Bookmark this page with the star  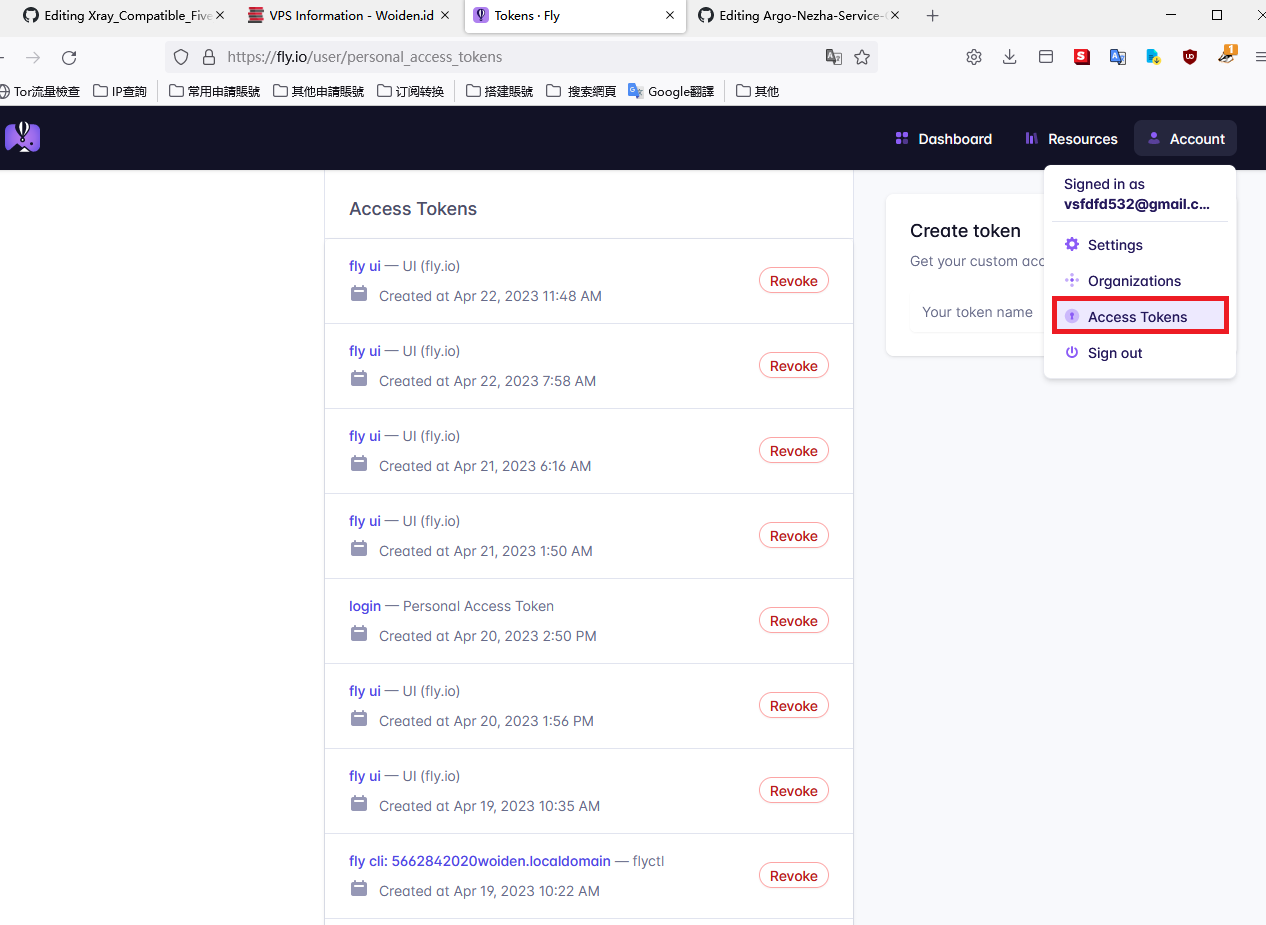[x=862, y=58]
